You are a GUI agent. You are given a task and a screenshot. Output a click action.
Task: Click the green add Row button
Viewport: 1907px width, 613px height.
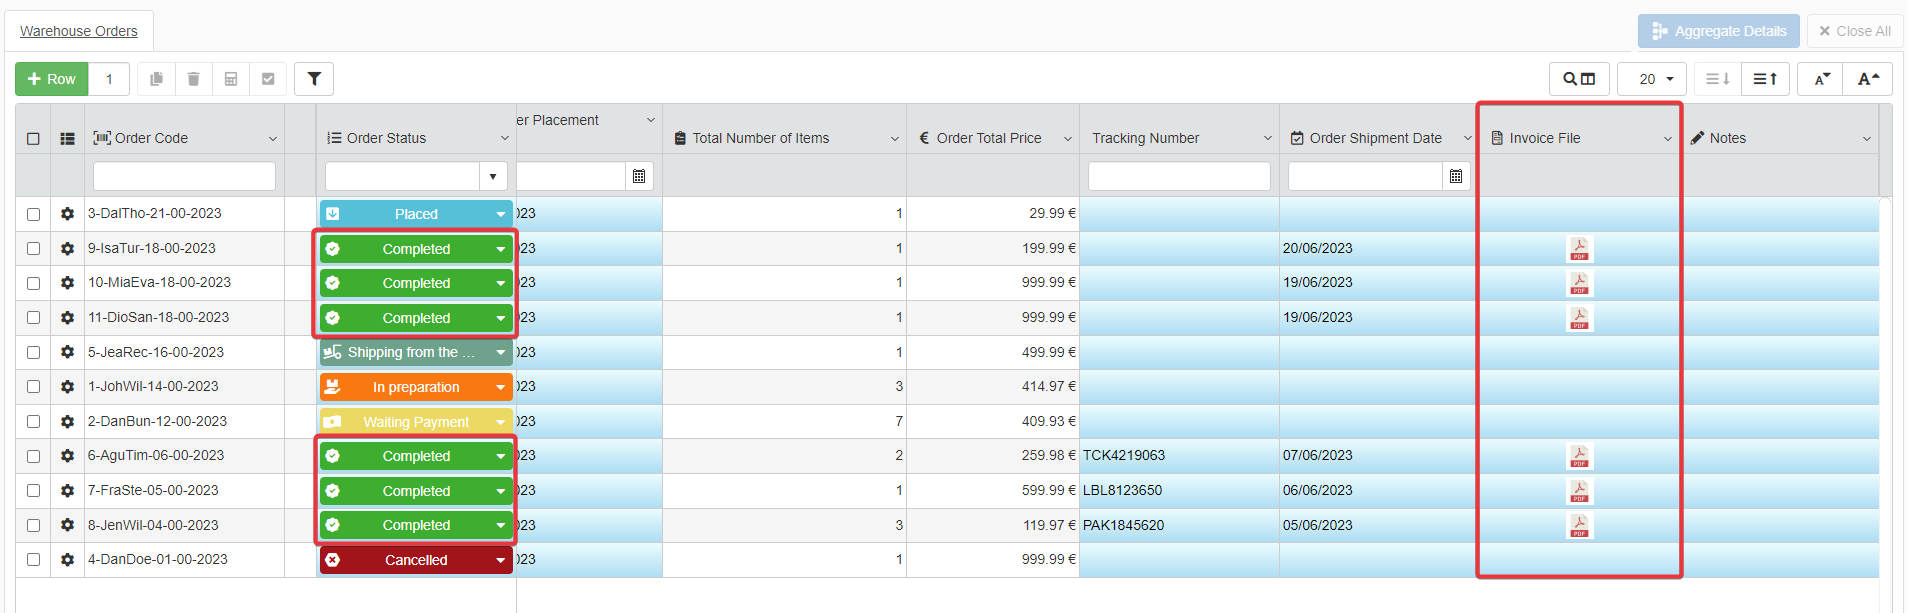tap(52, 79)
